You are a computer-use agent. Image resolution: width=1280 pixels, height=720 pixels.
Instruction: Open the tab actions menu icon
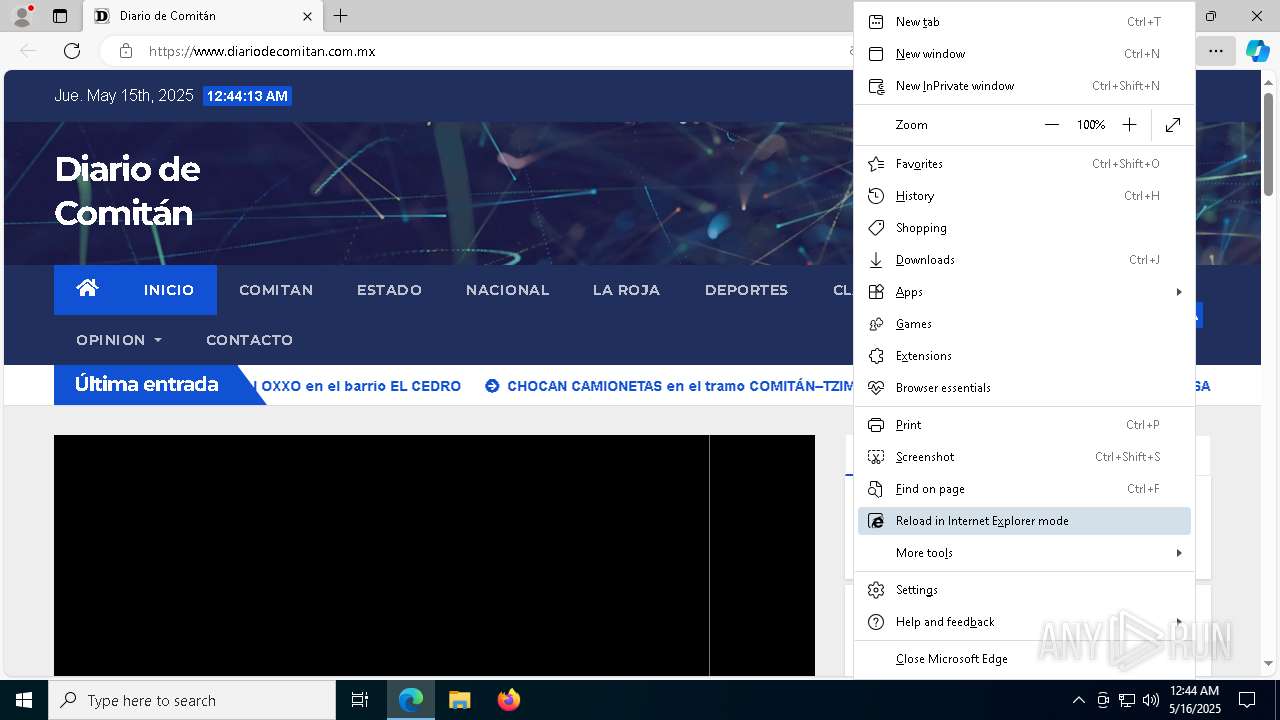click(60, 16)
